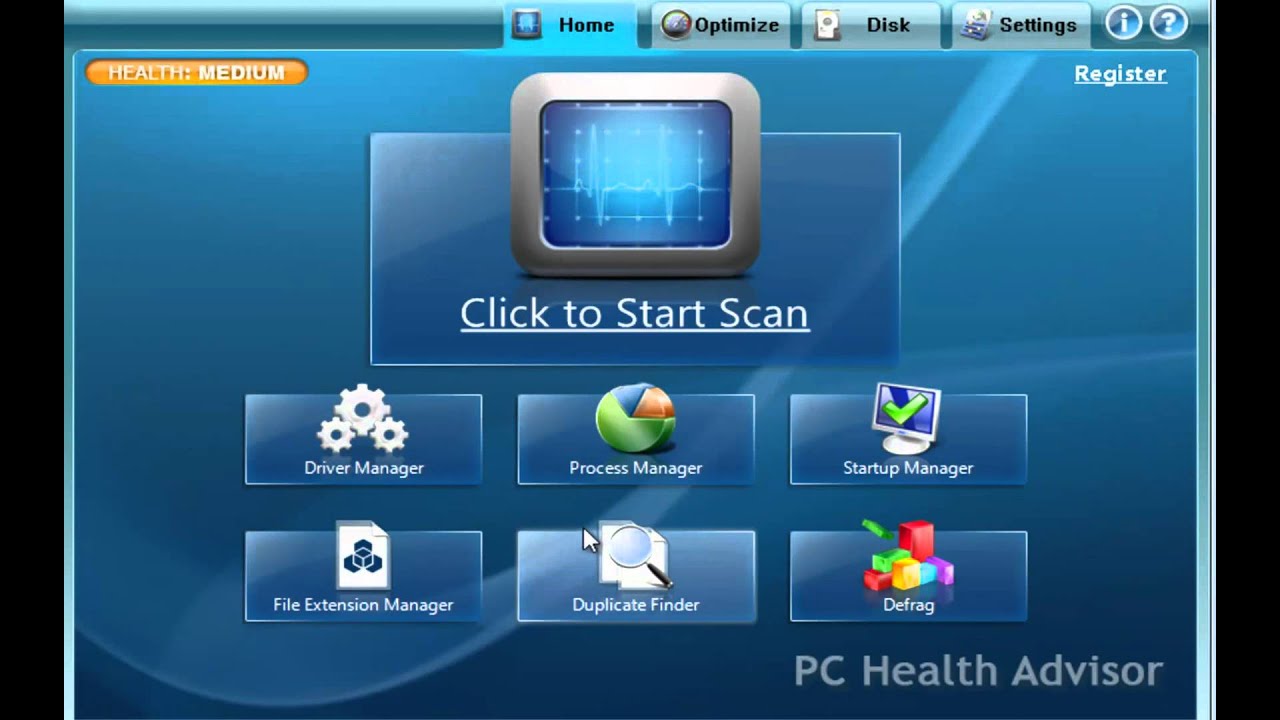Click the Optimize tab gauge icon
The width and height of the screenshot is (1280, 720).
677,25
